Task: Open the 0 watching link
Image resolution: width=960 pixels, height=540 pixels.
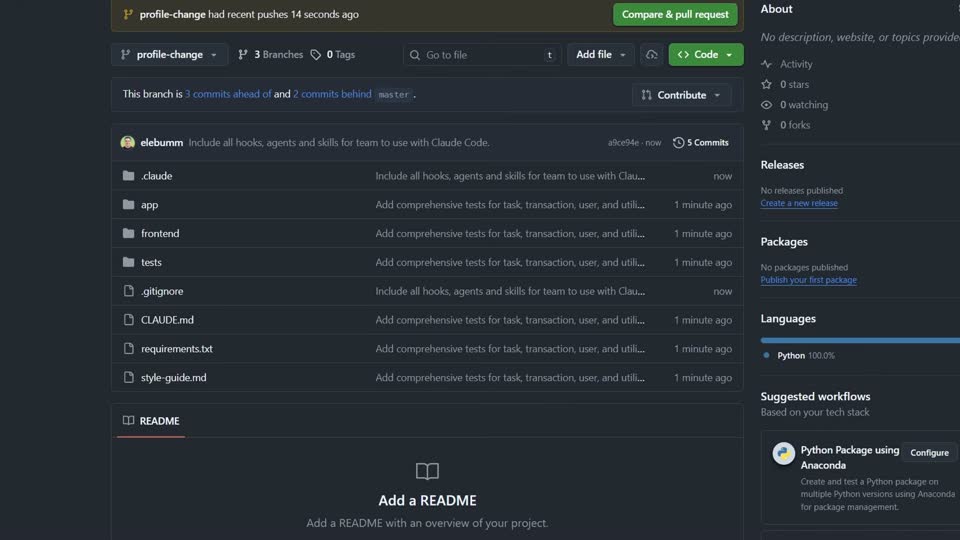Action: (x=804, y=105)
